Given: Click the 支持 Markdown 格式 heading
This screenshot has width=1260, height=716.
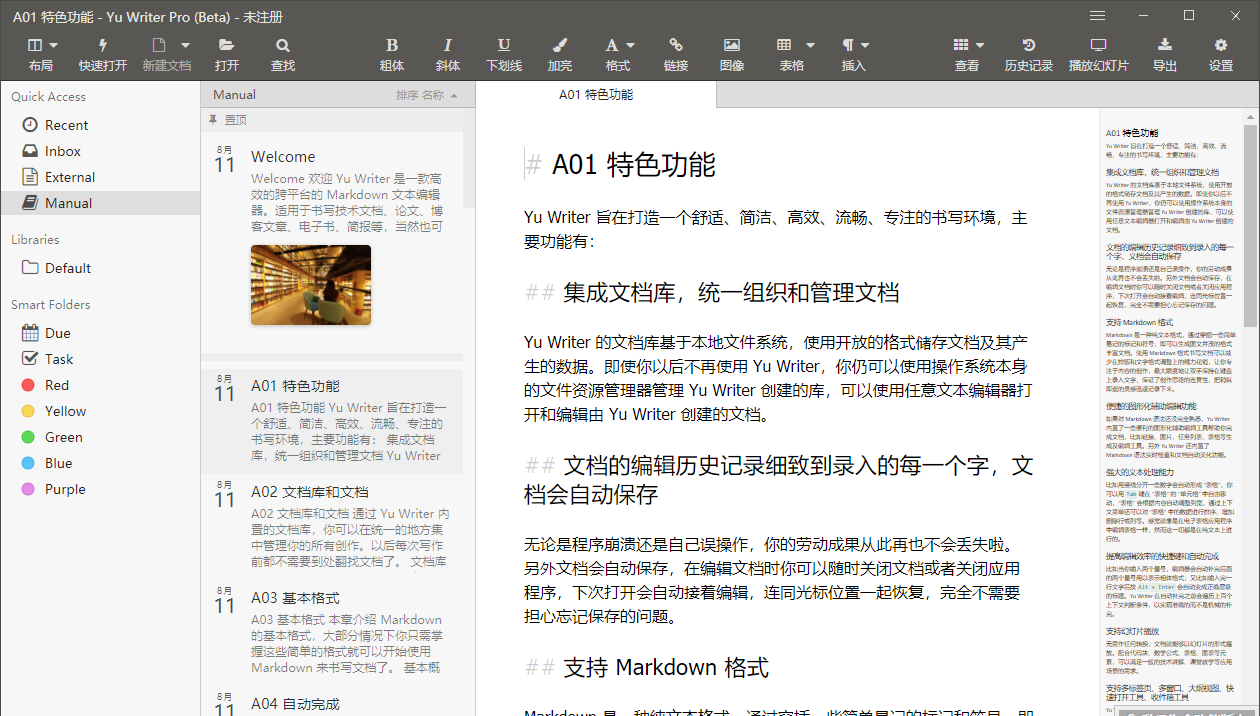Looking at the screenshot, I should click(666, 667).
